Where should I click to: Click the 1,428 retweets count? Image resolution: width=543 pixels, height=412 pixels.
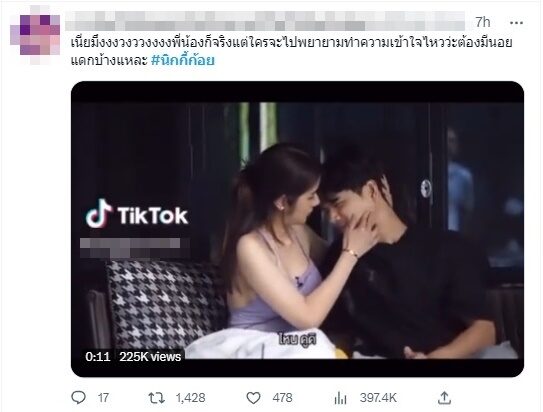[190, 398]
